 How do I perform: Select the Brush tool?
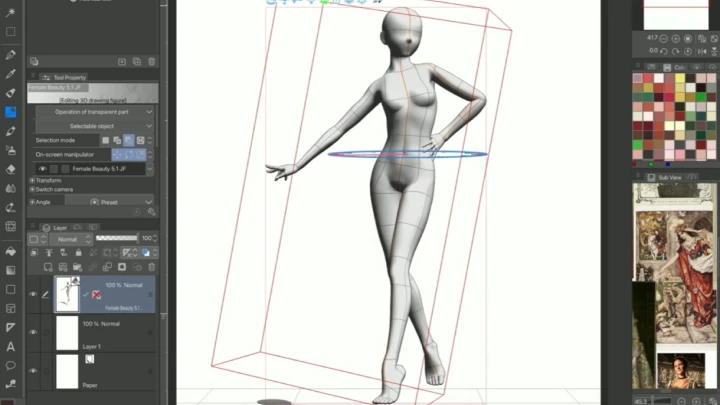11,93
